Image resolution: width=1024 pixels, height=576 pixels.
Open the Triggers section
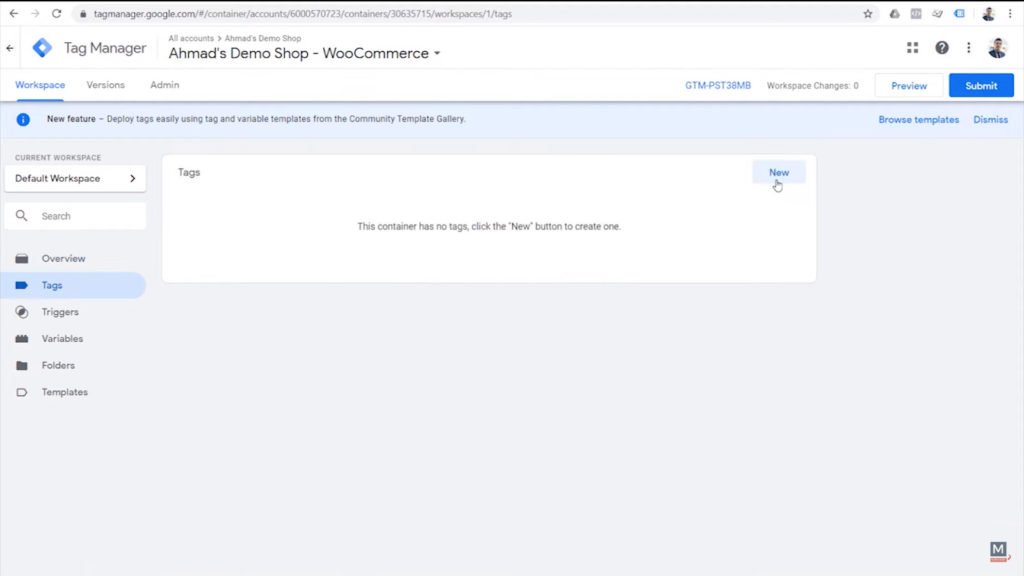[x=60, y=312]
